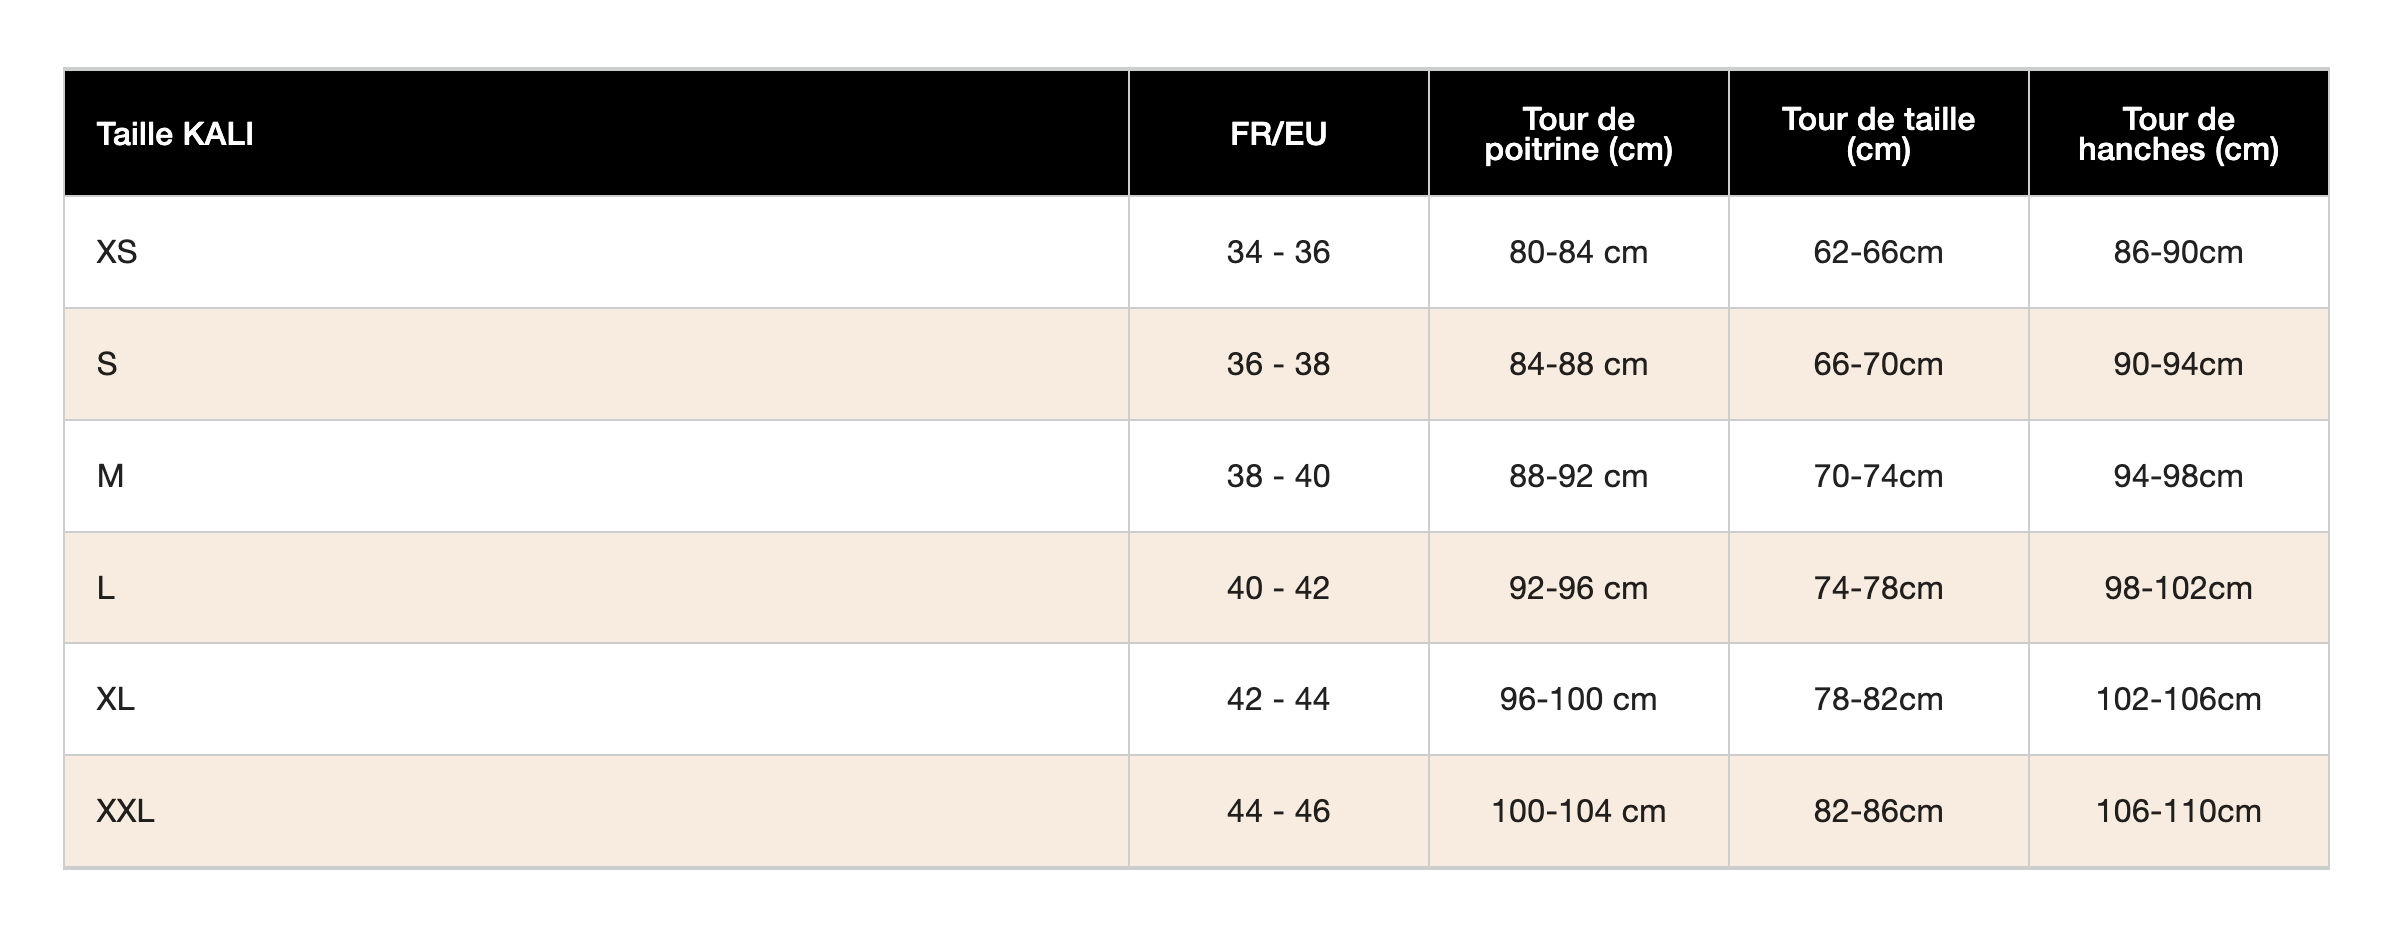Screen dimensions: 2386x932
Task: Select the 74-78cm waist cell
Action: pos(1878,588)
